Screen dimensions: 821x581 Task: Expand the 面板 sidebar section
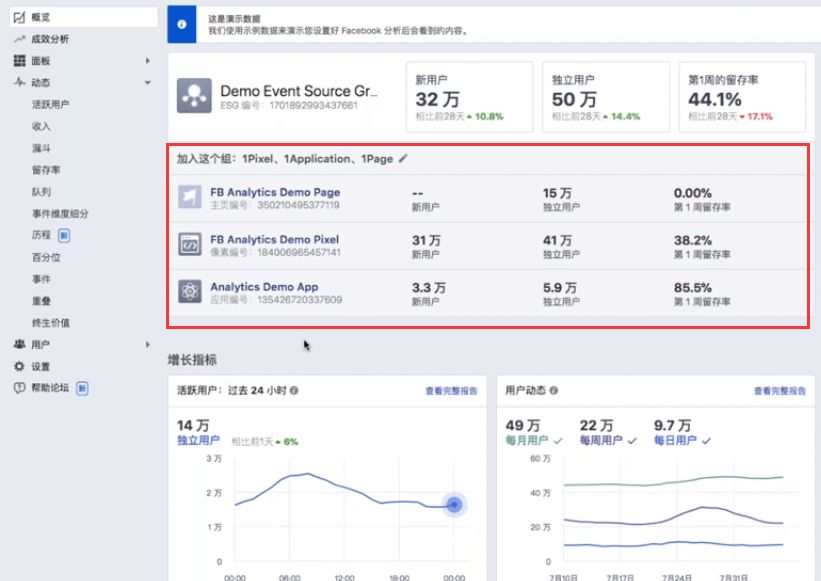point(147,61)
